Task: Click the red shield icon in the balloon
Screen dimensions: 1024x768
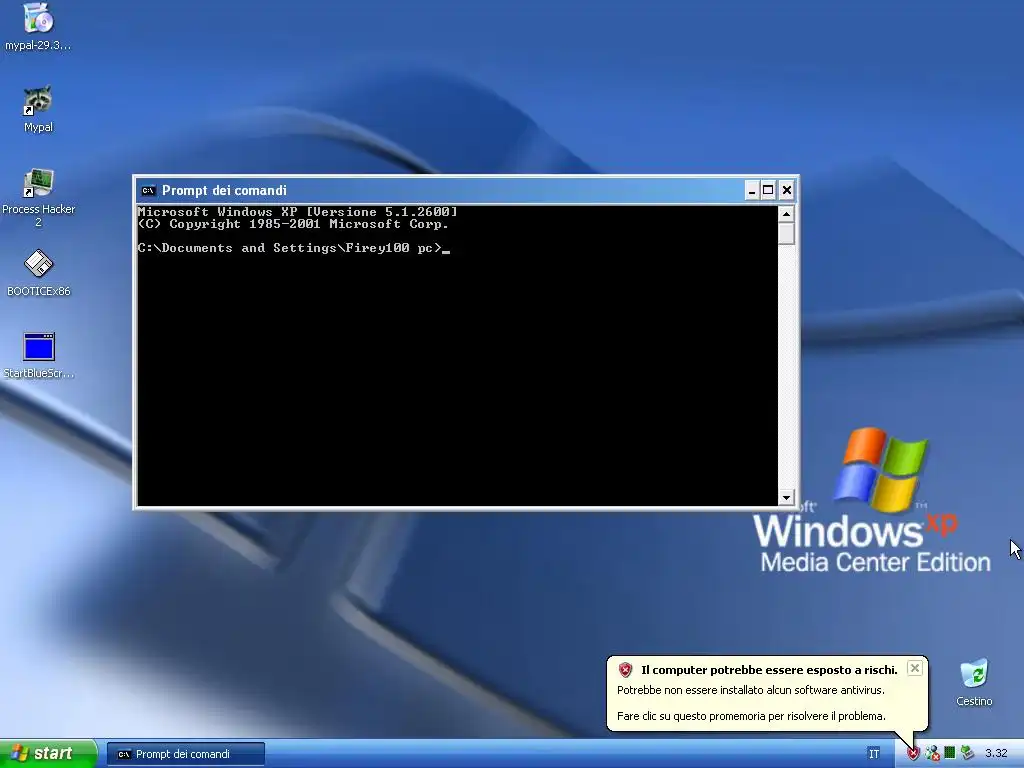Action: pyautogui.click(x=626, y=669)
